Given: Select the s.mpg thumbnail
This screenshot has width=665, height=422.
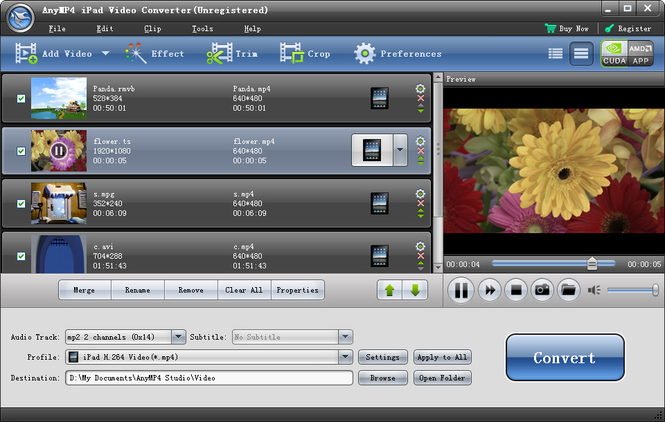Looking at the screenshot, I should [x=59, y=203].
